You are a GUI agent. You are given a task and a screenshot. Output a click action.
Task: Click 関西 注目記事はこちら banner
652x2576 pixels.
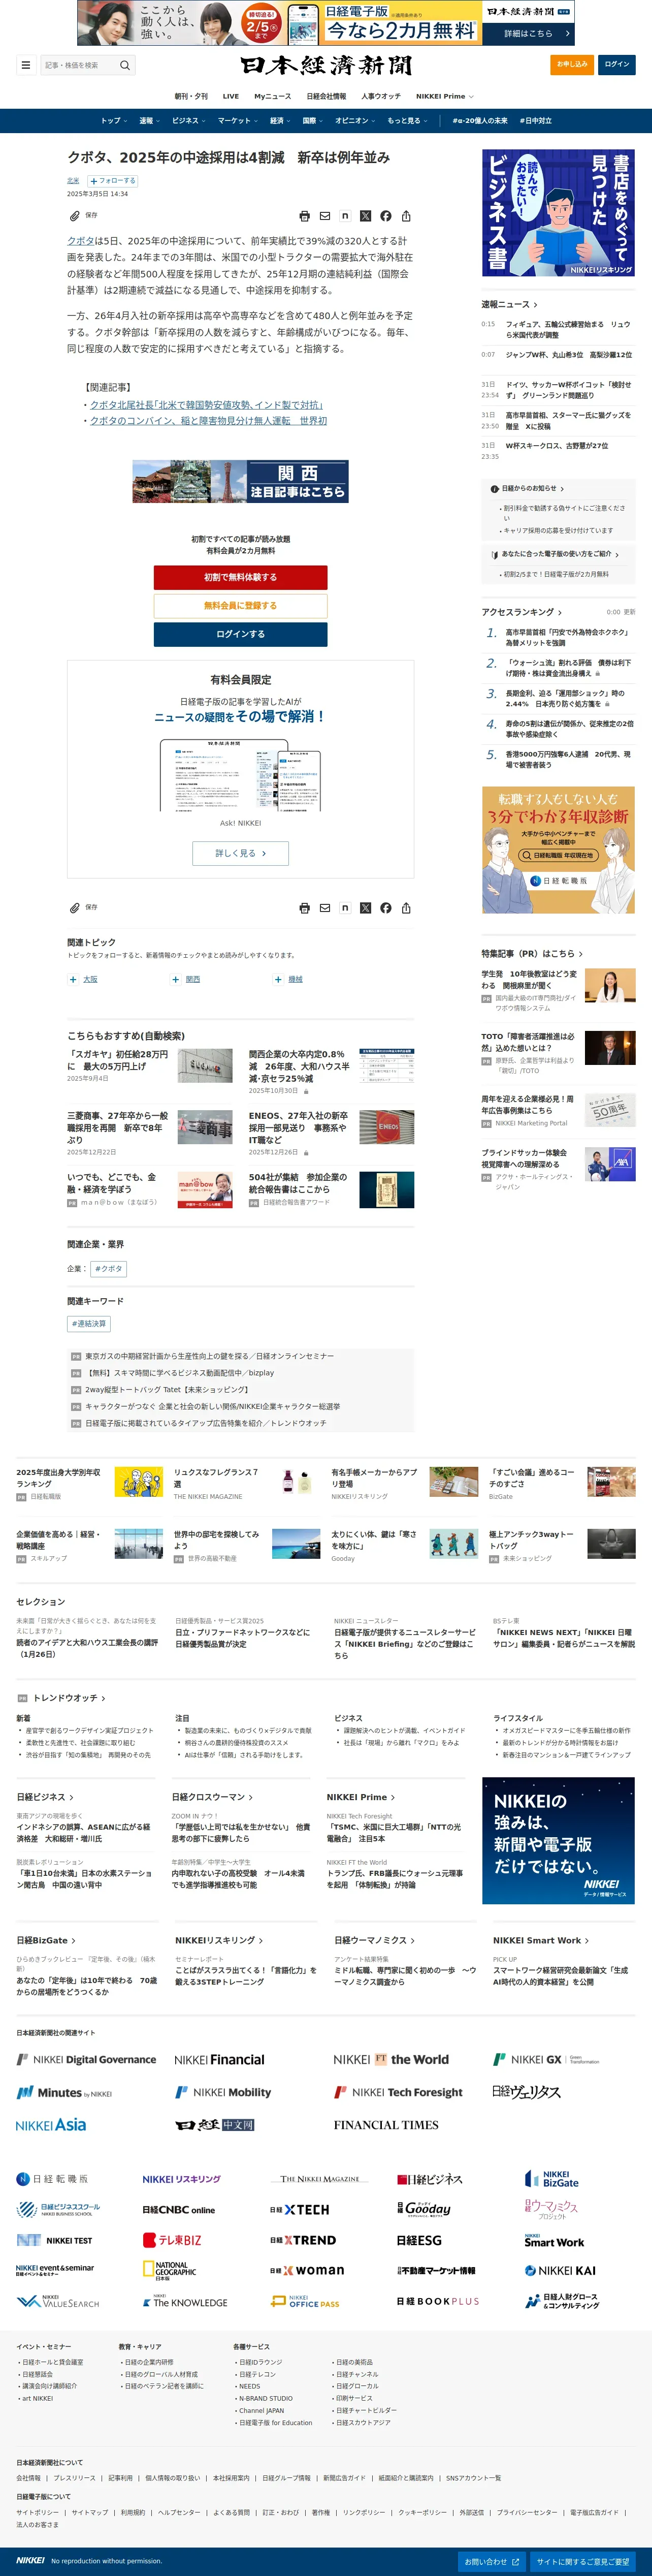[240, 481]
